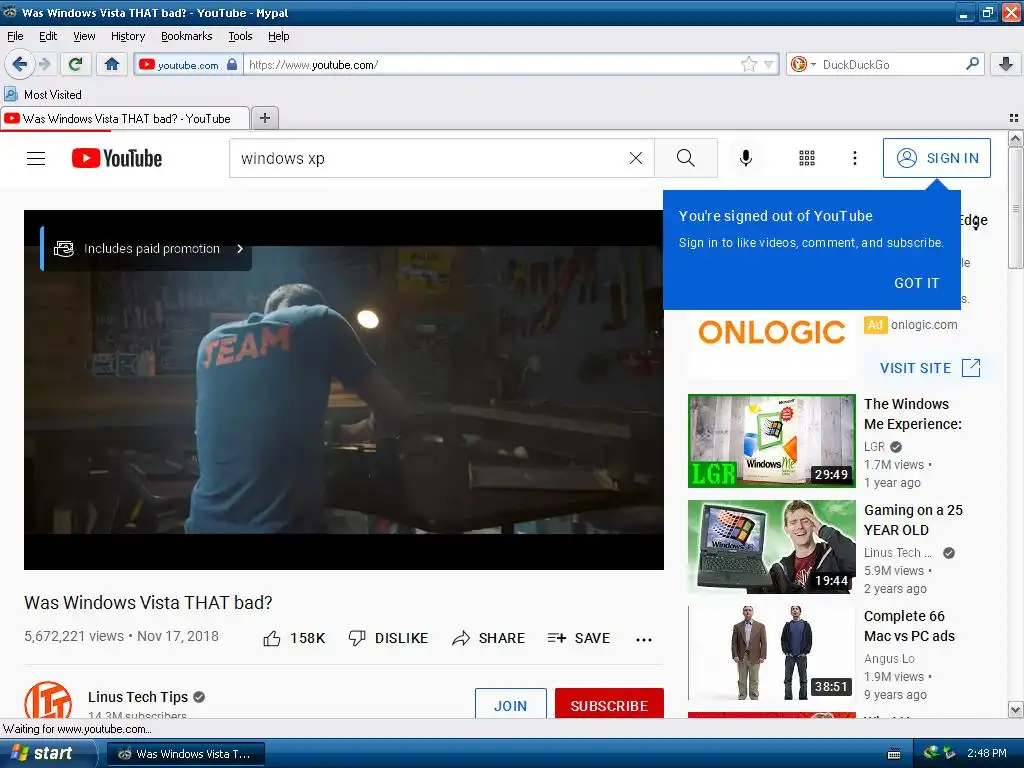Viewport: 1024px width, 768px height.
Task: Click the browser Forward arrow button
Action: (44, 64)
